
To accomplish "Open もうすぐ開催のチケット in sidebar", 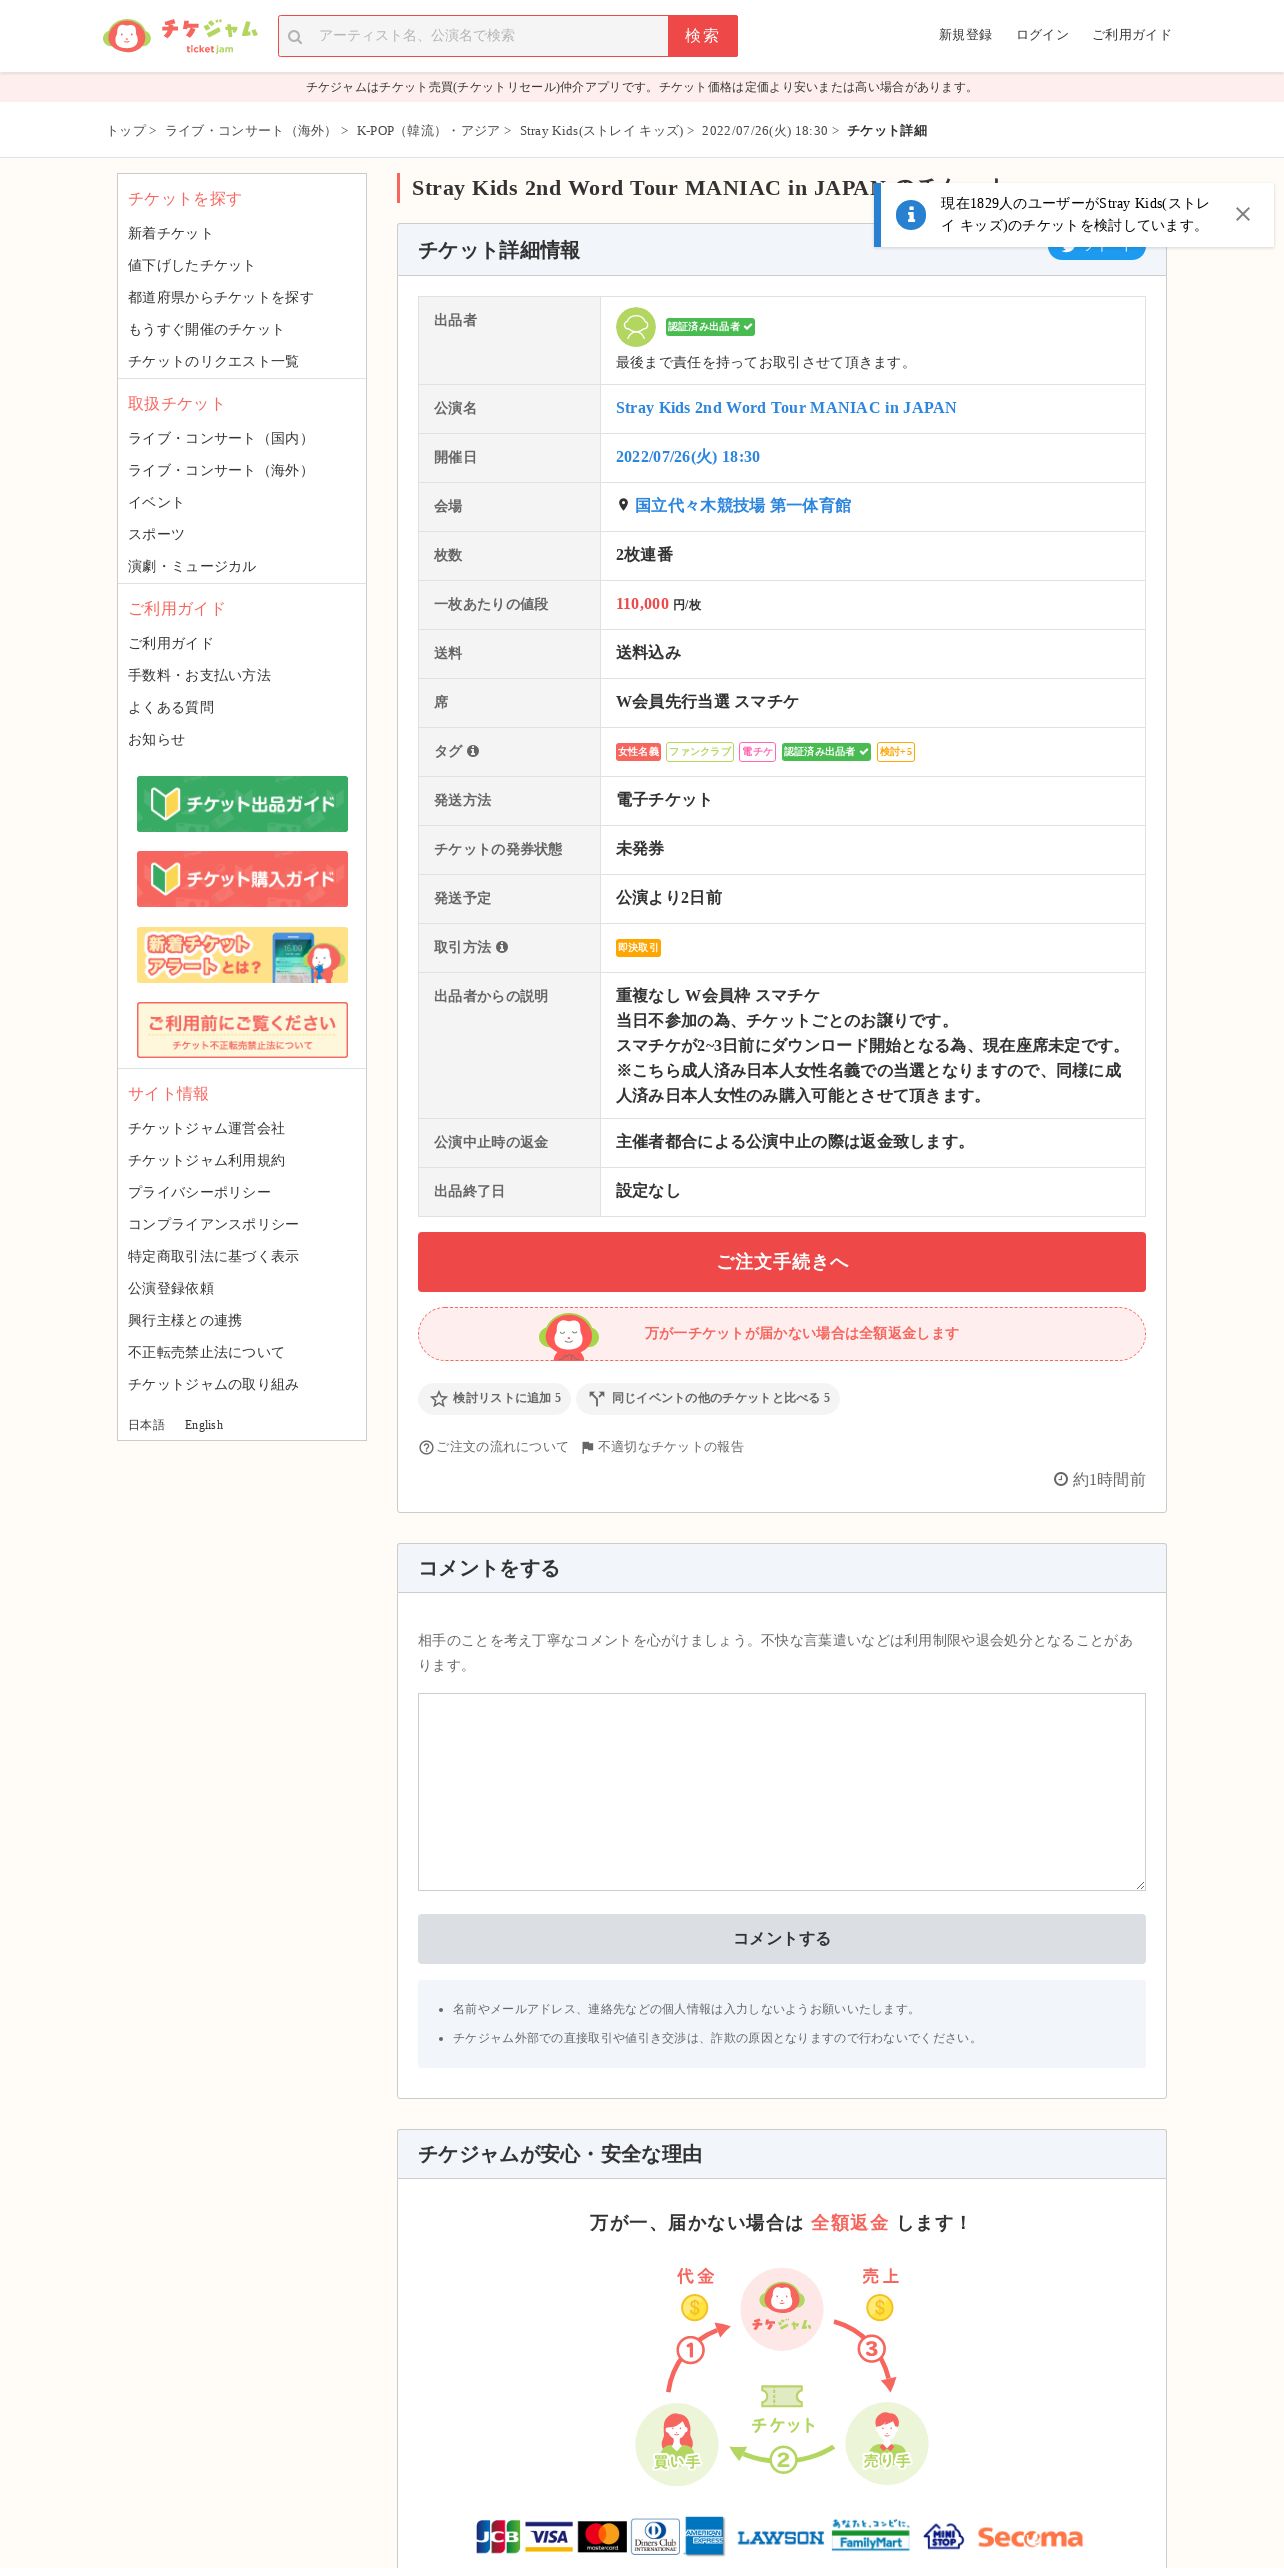I will point(206,329).
